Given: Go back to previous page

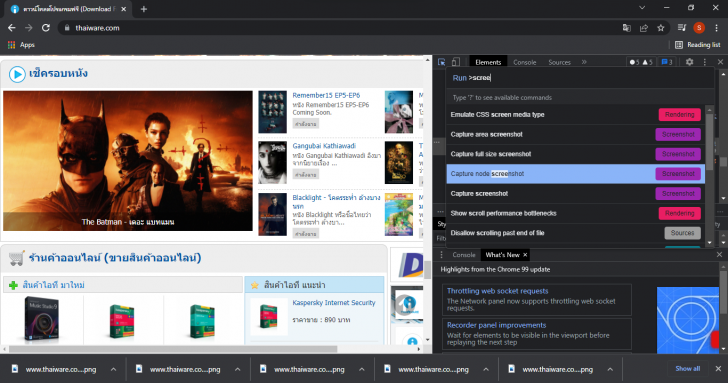Looking at the screenshot, I should (x=12, y=28).
